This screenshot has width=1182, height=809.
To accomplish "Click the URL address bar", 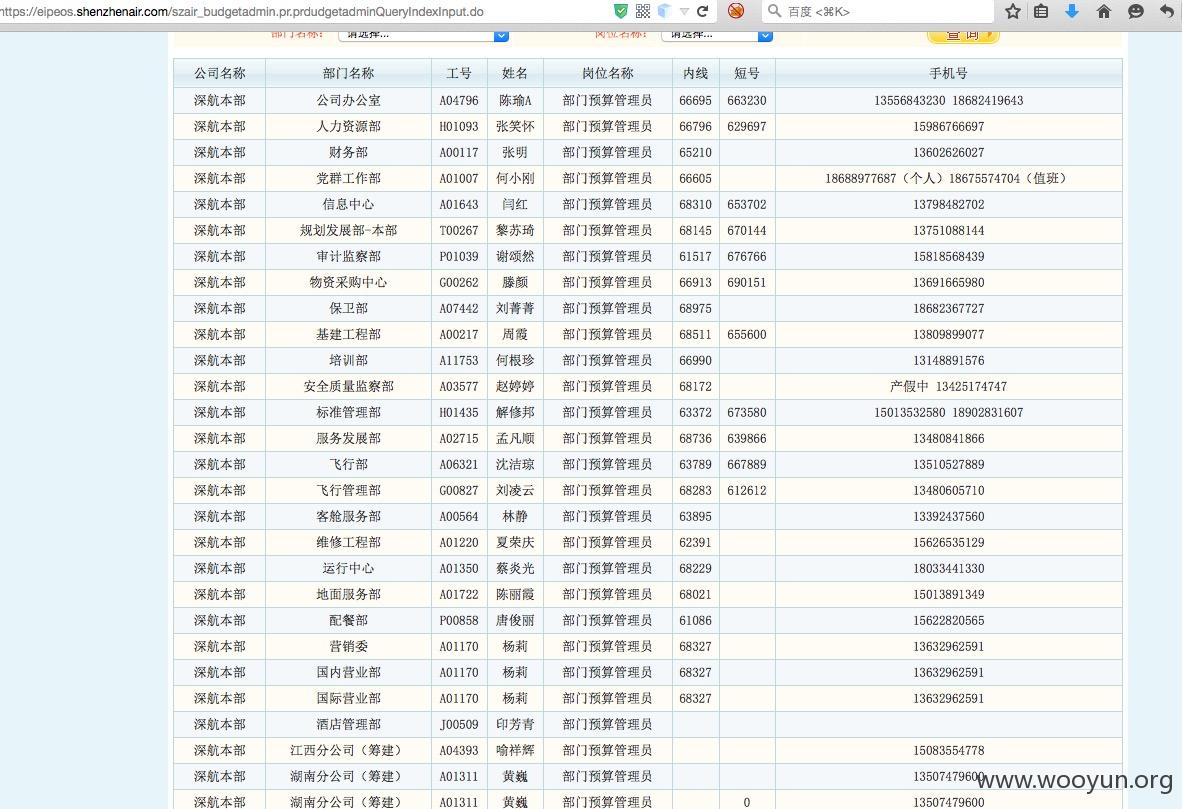I will coord(302,11).
